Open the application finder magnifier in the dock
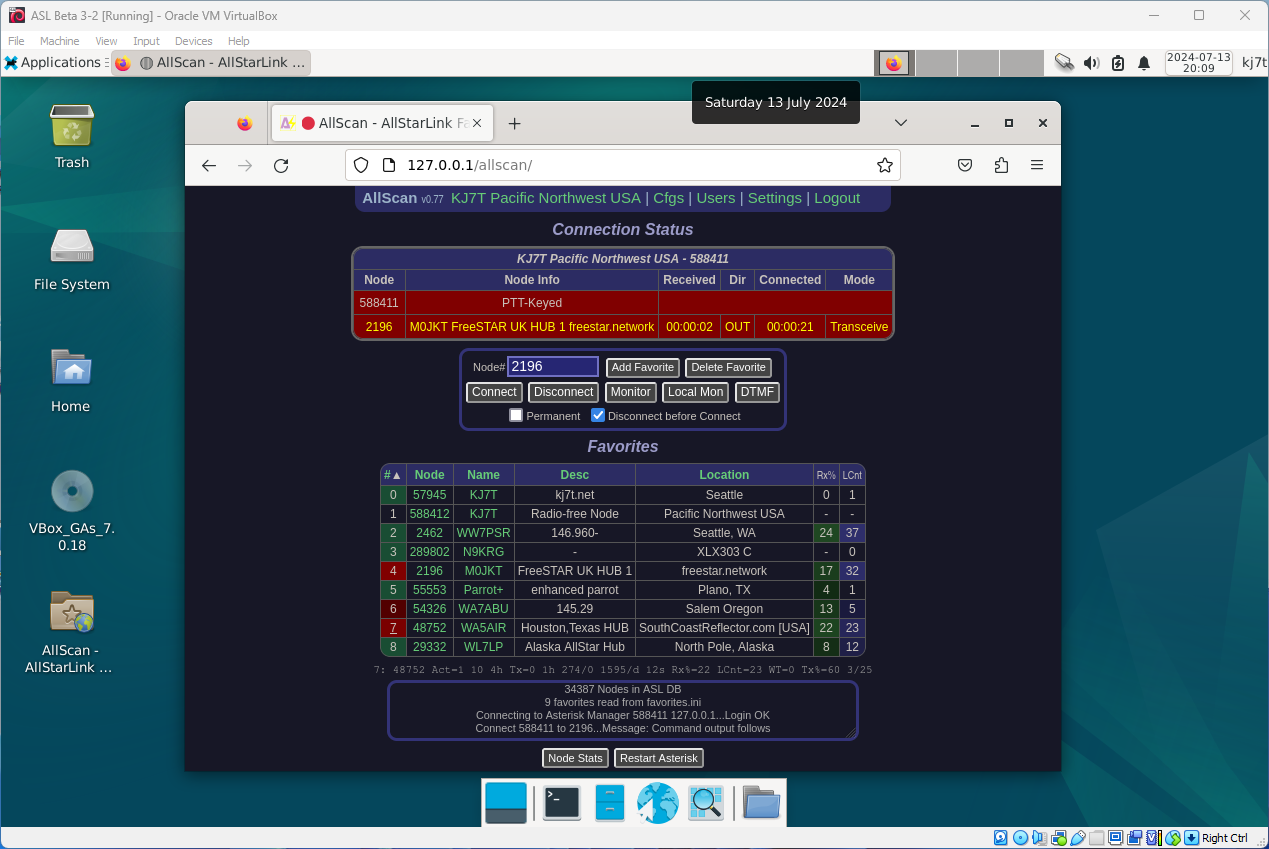 [x=705, y=803]
